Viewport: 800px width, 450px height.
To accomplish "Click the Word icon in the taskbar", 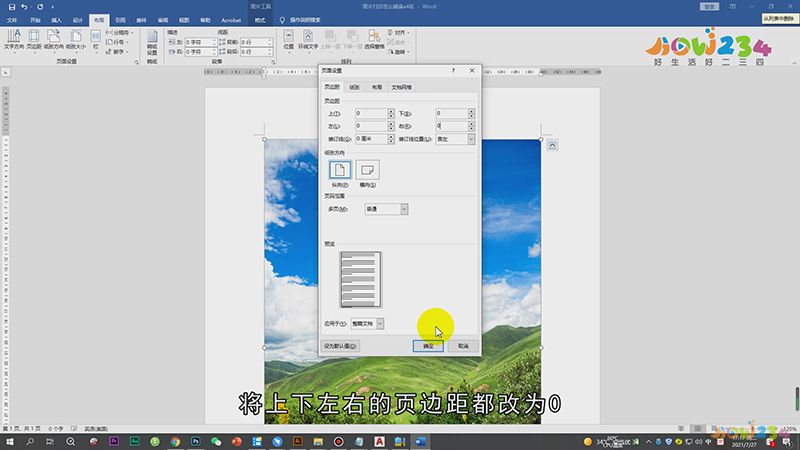I will point(420,441).
